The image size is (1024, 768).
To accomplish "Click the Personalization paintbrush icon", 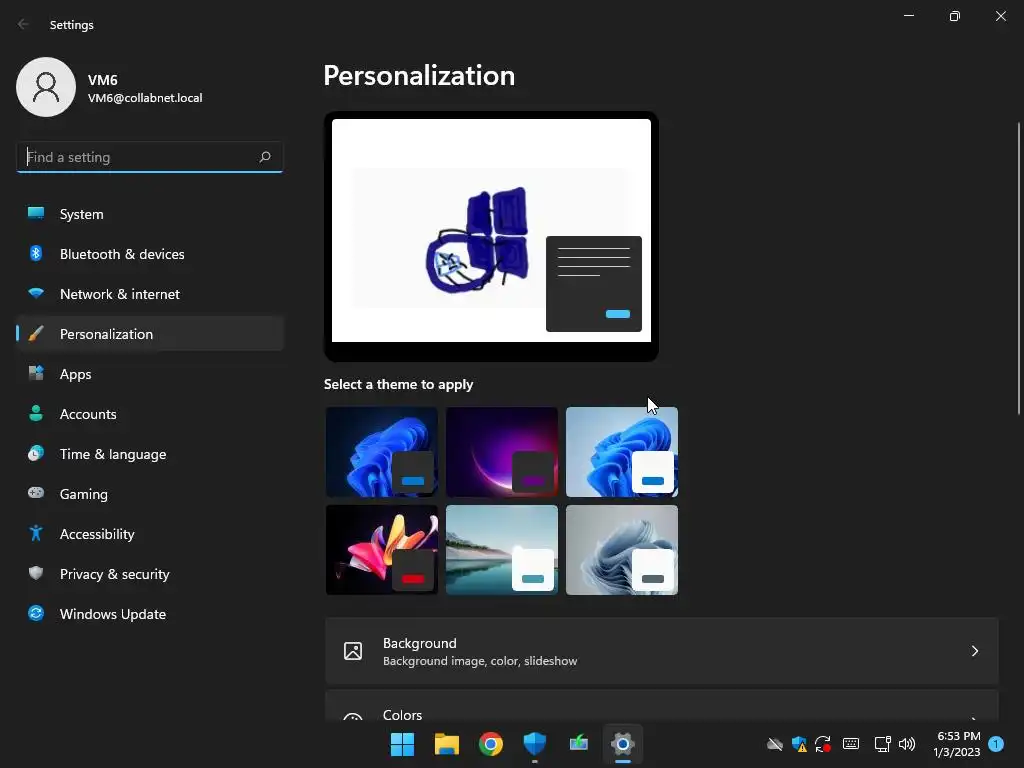I will (x=36, y=334).
